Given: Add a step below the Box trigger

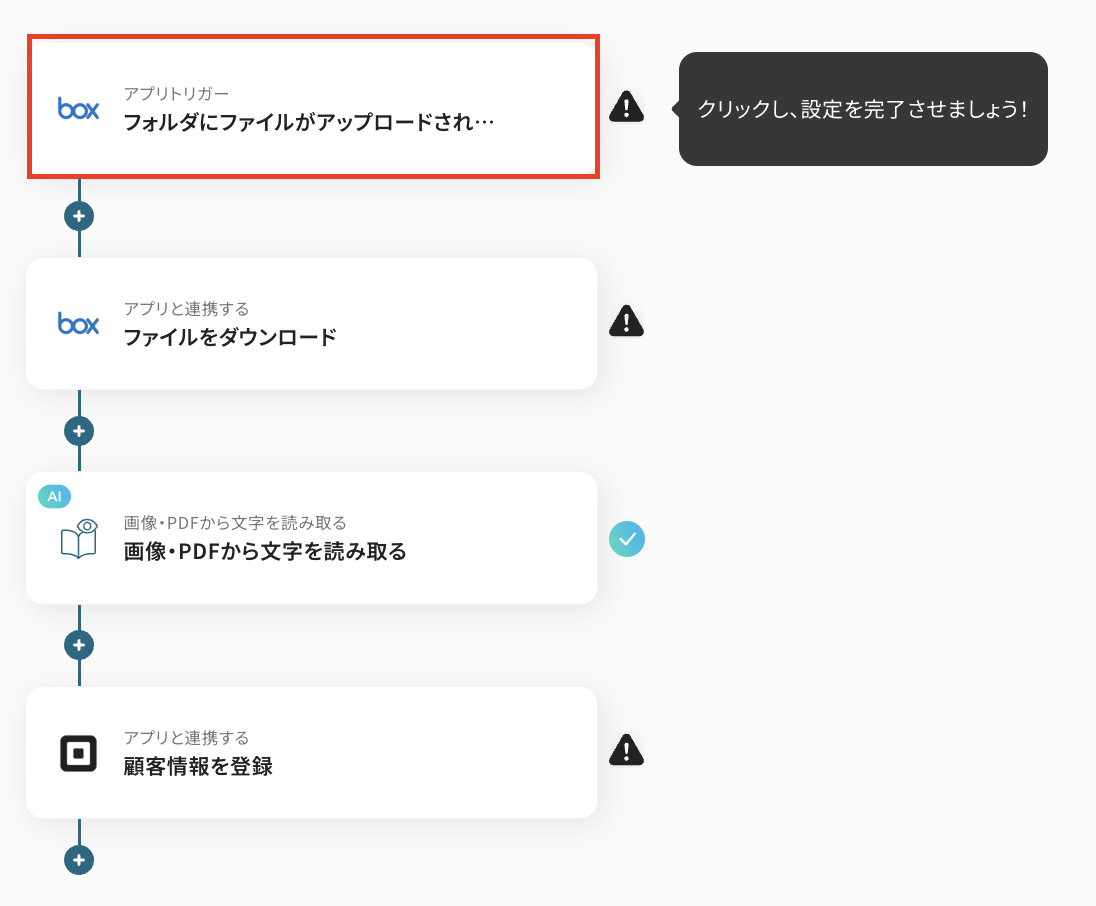Looking at the screenshot, I should [79, 216].
